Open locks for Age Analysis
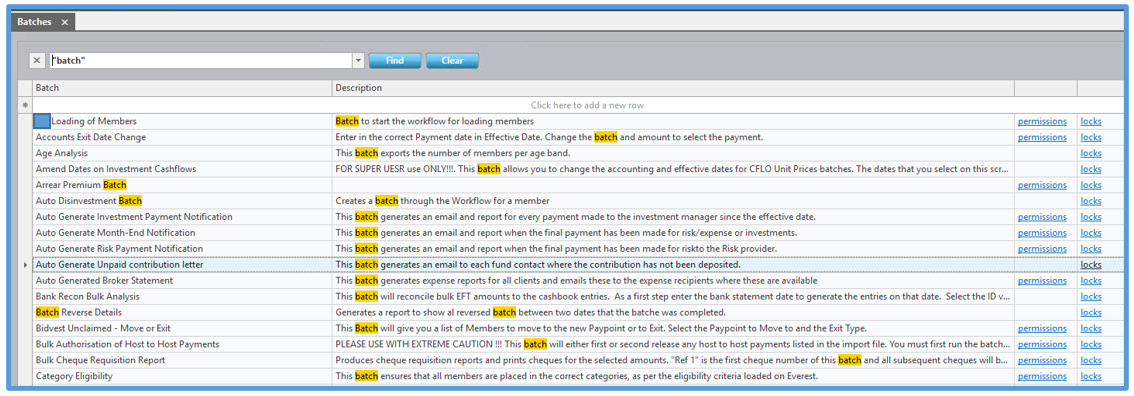Screen dimensions: 1134x396 coord(1091,153)
